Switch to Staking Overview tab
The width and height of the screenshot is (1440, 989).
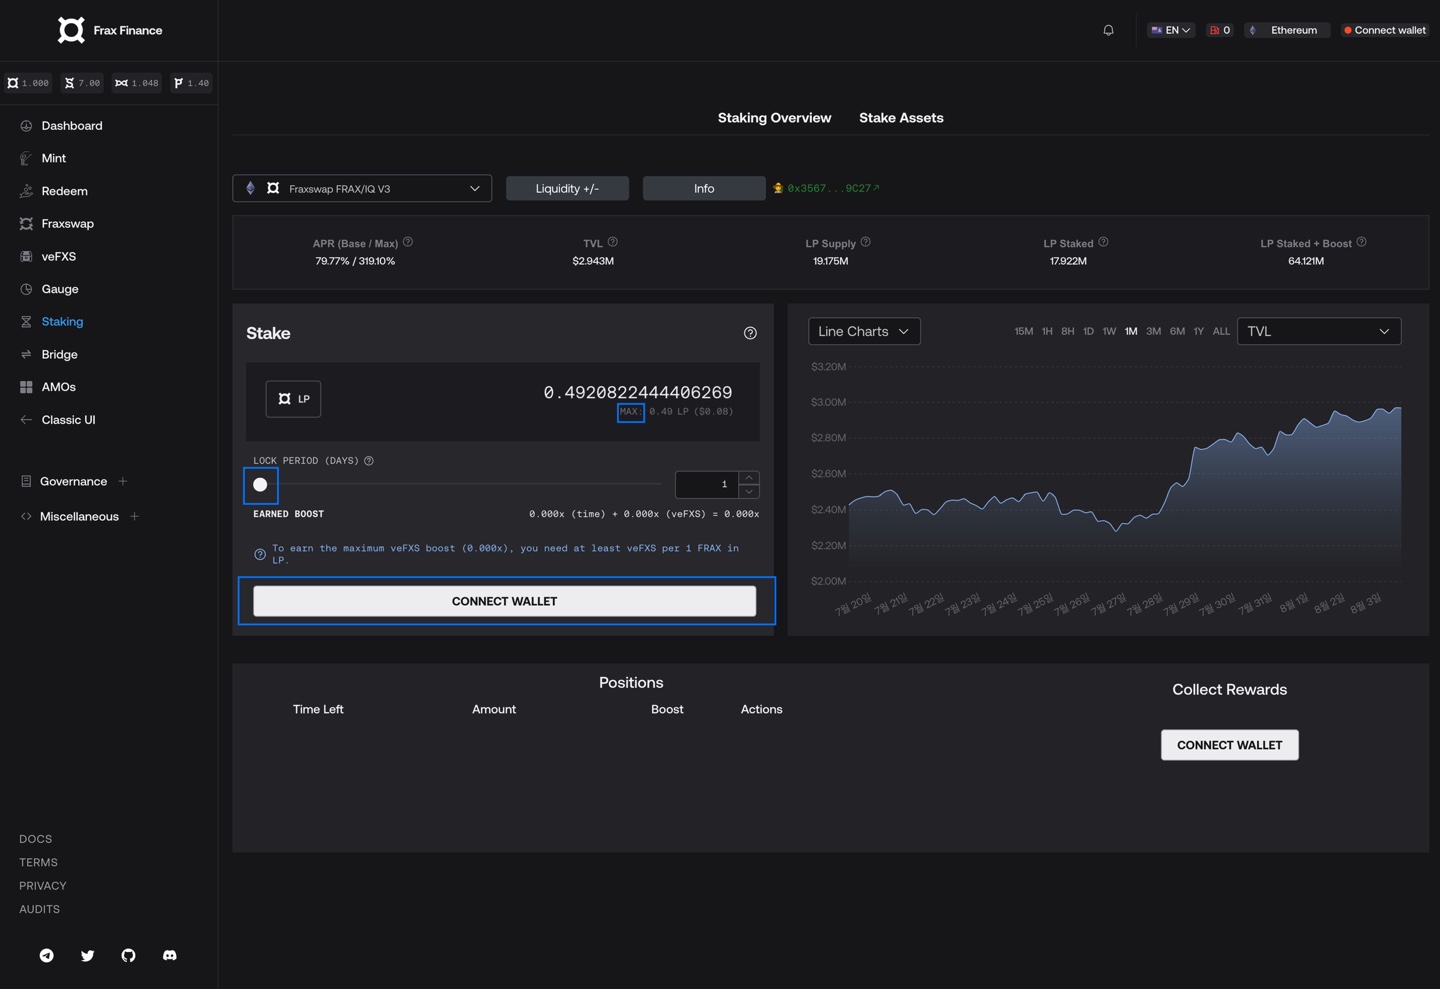774,118
